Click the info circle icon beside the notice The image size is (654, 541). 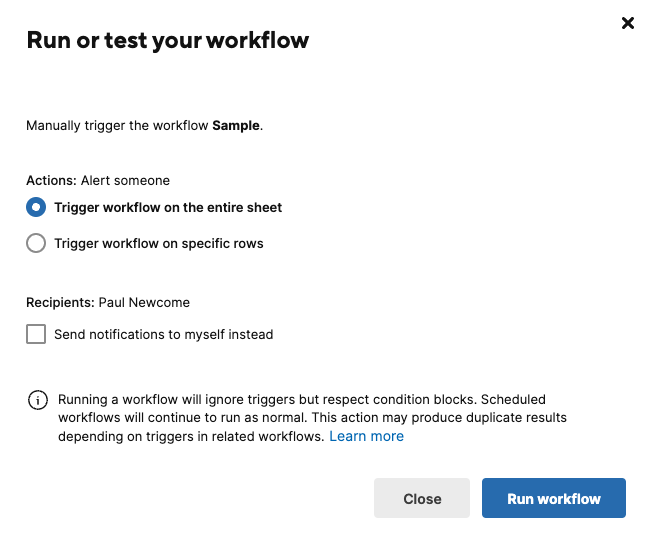[38, 400]
